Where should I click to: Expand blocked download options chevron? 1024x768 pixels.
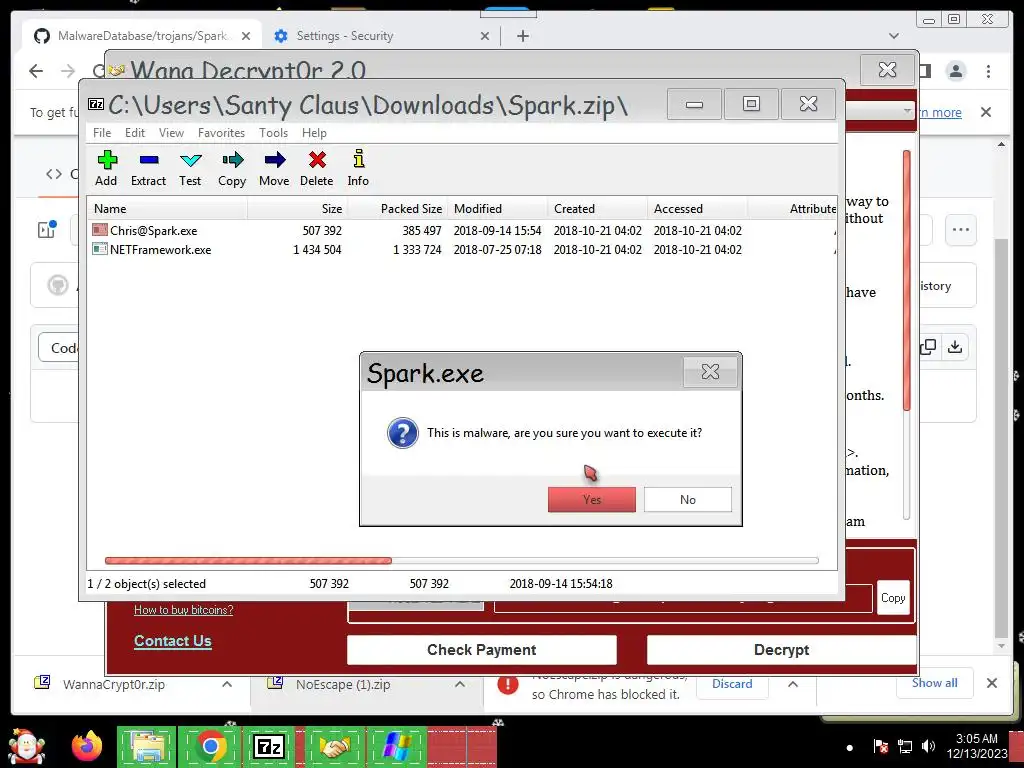(x=793, y=684)
